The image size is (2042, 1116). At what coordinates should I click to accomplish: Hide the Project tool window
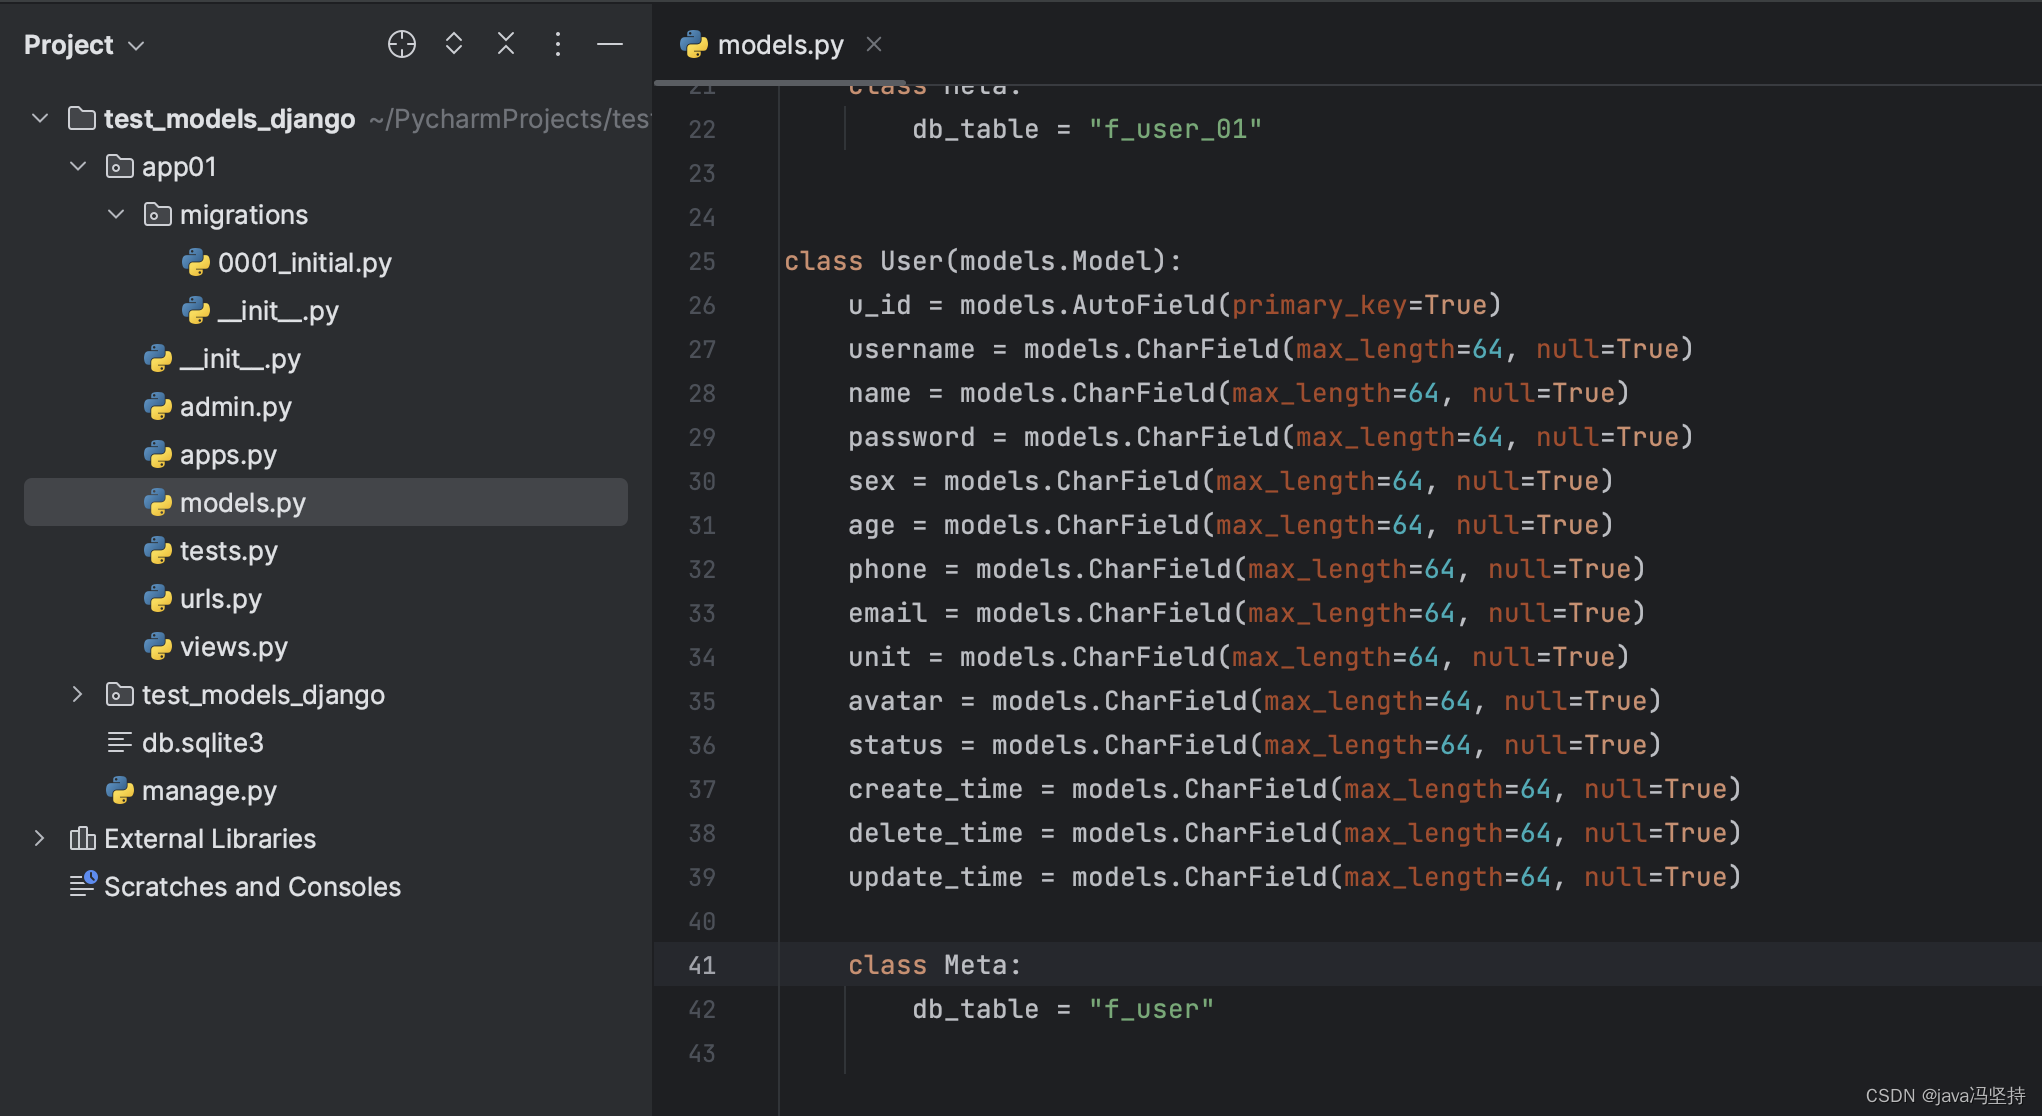610,44
